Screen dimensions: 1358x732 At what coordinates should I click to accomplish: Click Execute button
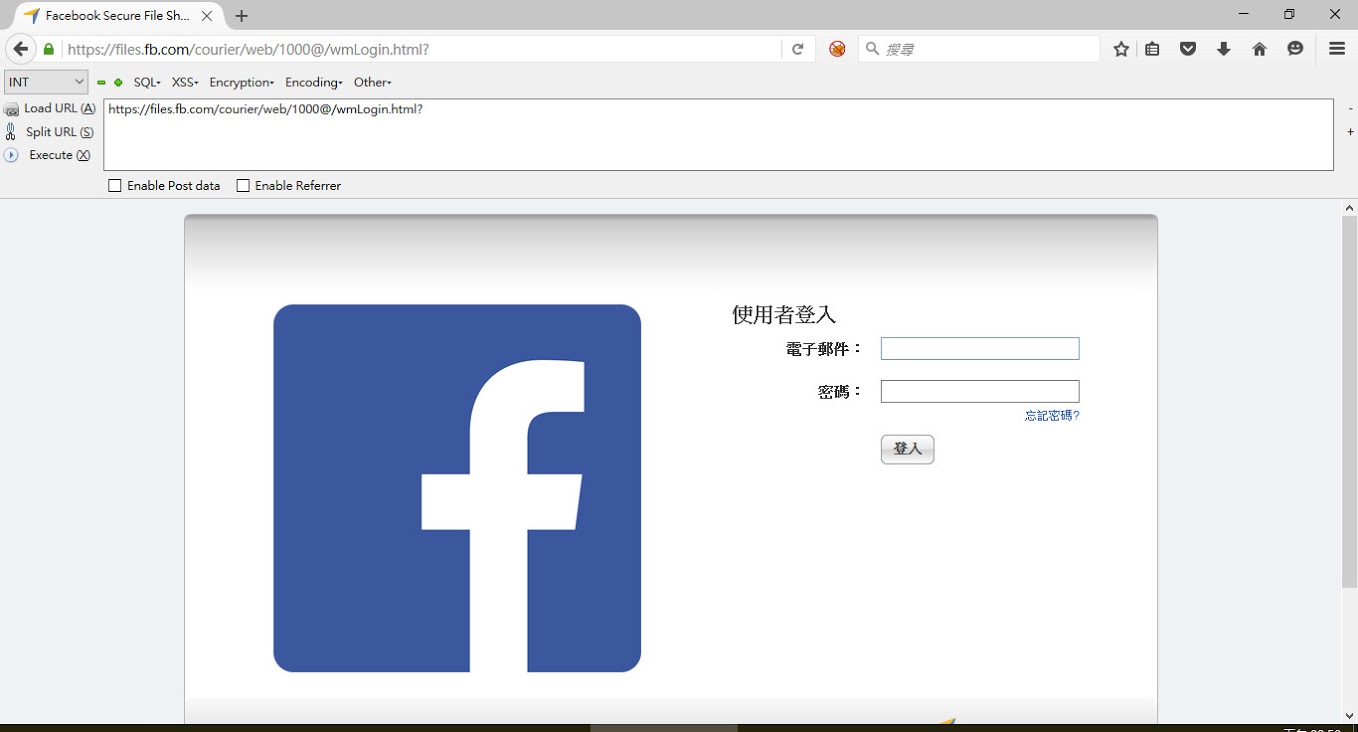tap(48, 155)
